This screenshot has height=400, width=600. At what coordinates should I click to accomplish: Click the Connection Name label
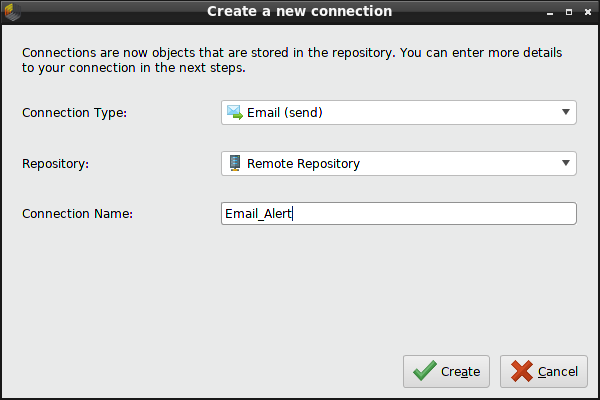point(77,214)
